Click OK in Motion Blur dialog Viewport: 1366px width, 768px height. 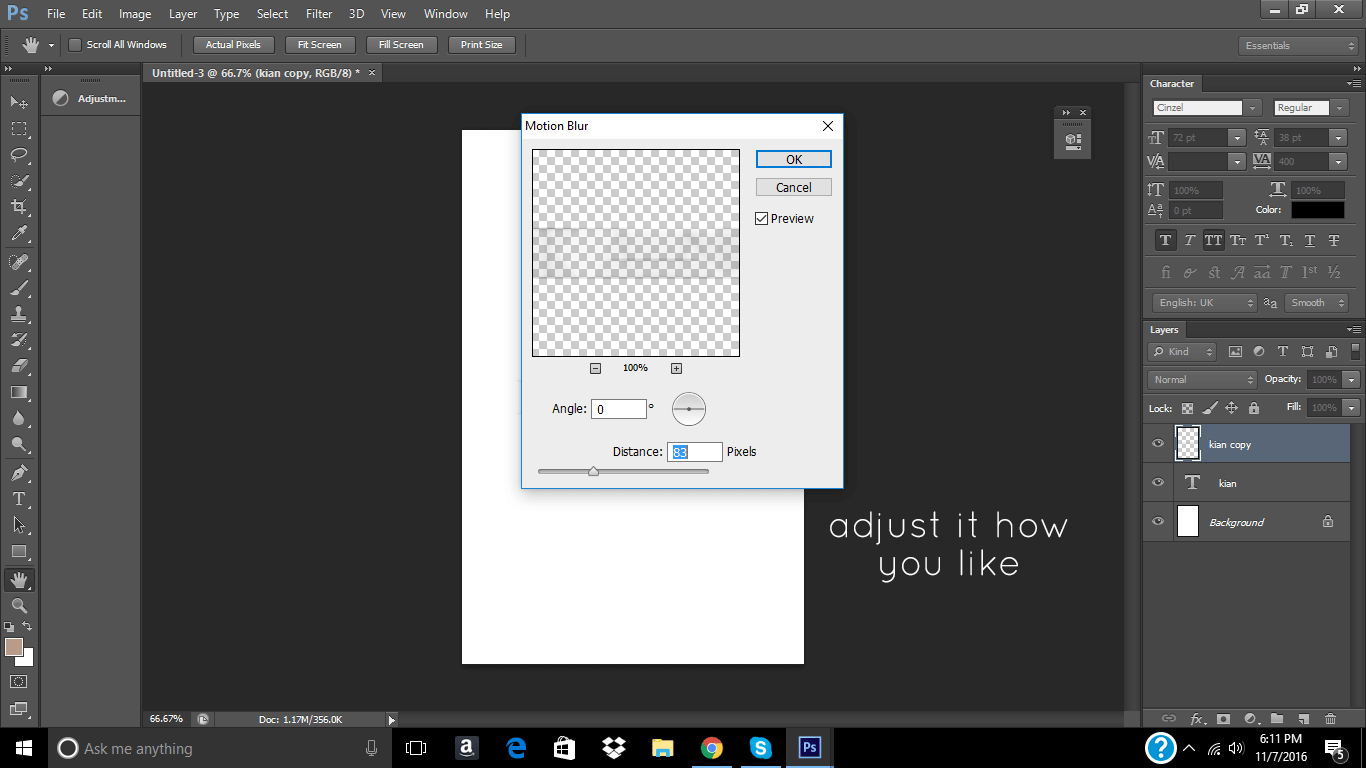793,159
